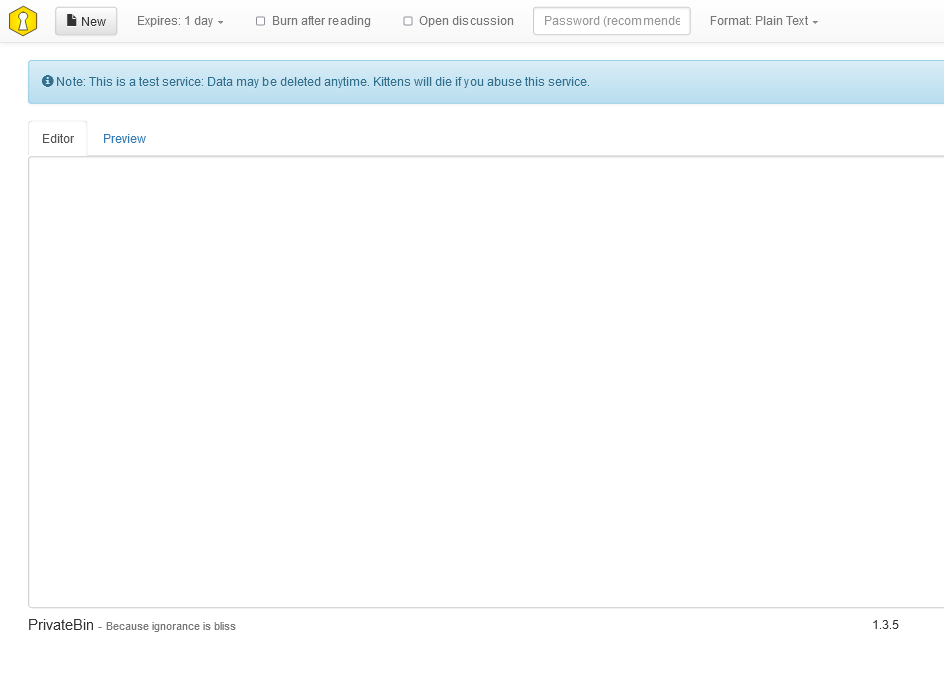Focus the Password input field
The width and height of the screenshot is (944, 676).
click(612, 21)
